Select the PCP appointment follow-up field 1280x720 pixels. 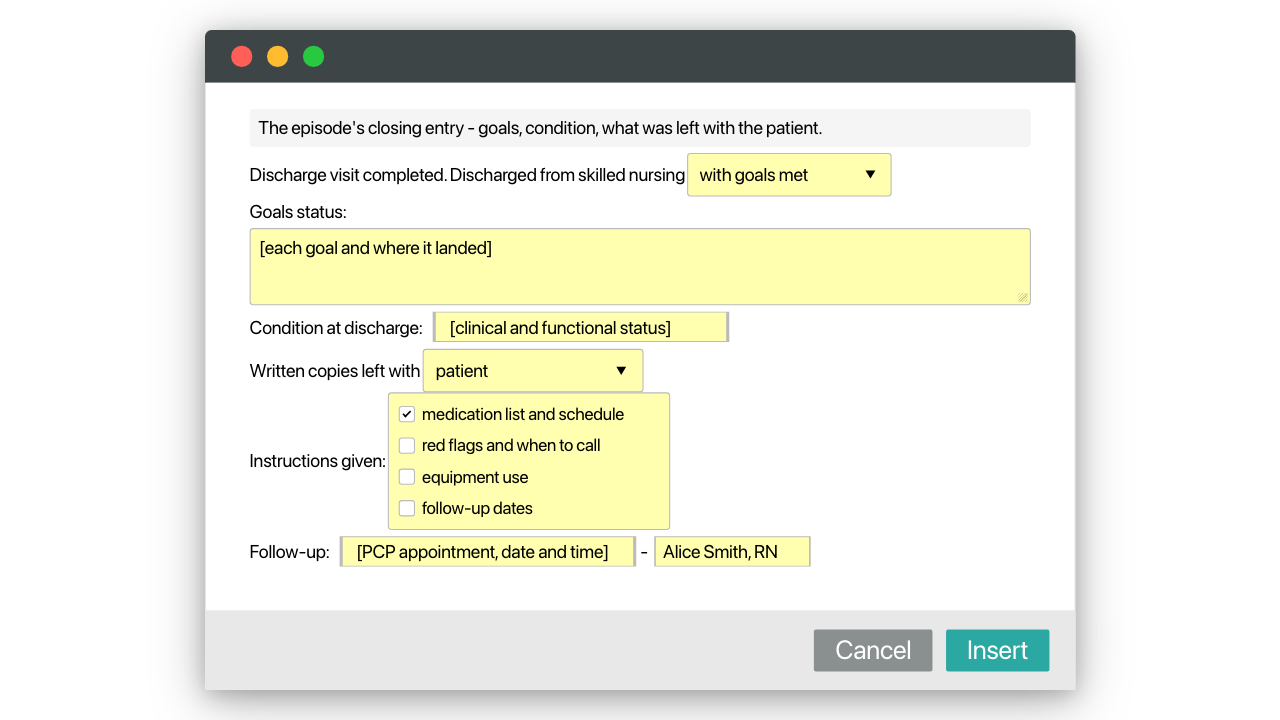click(x=488, y=552)
